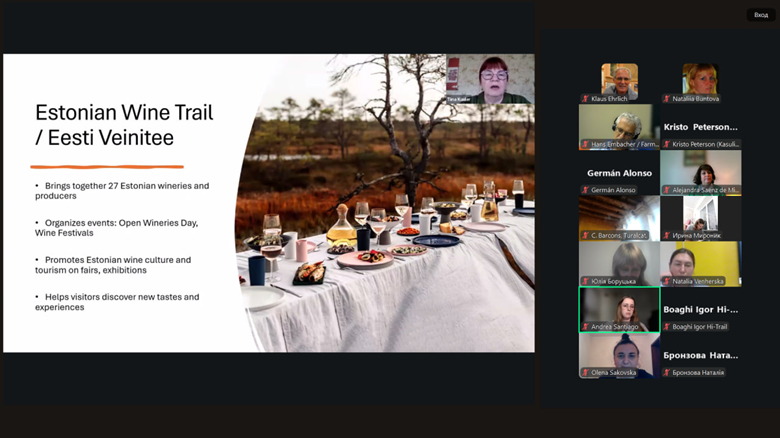This screenshot has height=438, width=780.
Task: Click the muted microphone icon beside Nataliia Buntova
Action: [x=667, y=99]
